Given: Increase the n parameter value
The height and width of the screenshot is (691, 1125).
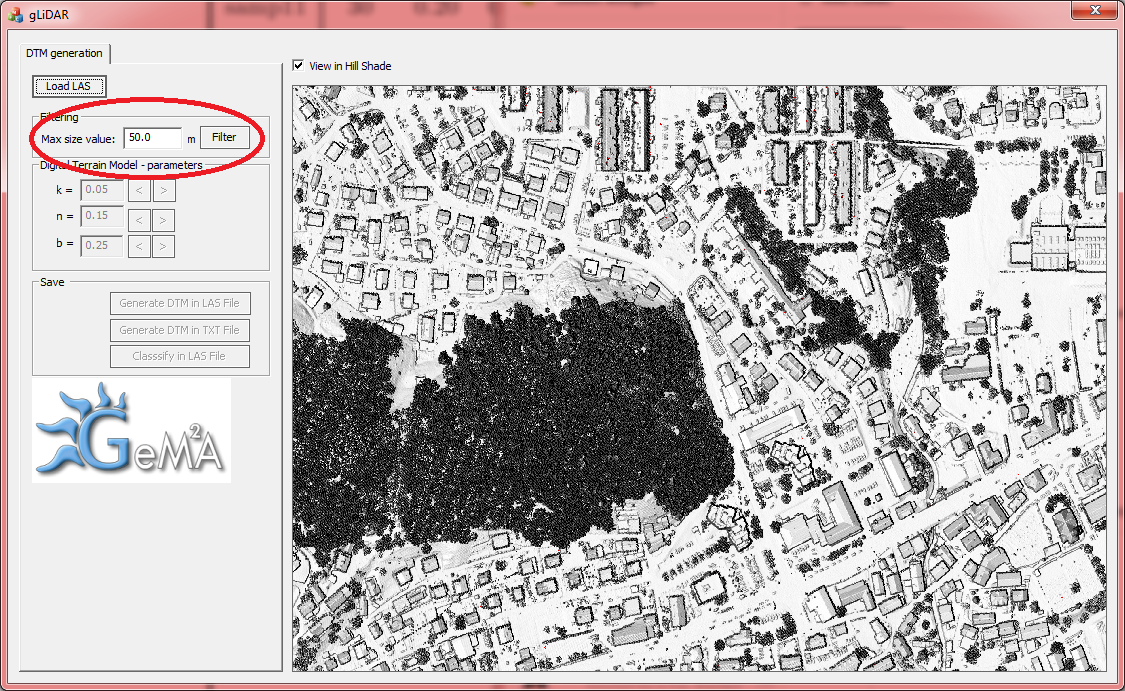Looking at the screenshot, I should click(x=164, y=220).
